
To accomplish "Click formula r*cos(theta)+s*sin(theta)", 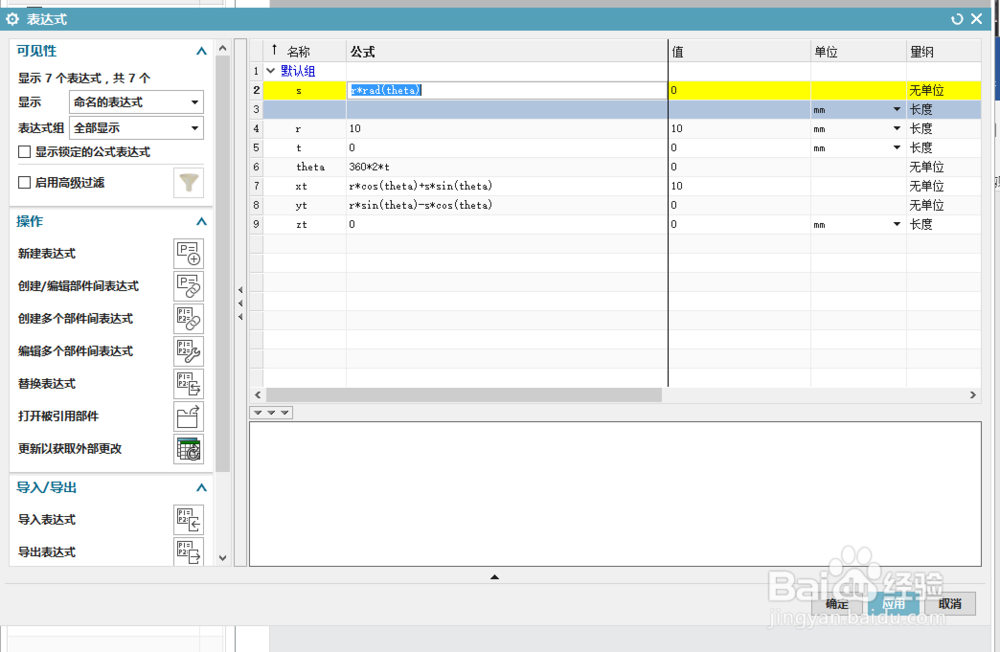I will pos(421,186).
